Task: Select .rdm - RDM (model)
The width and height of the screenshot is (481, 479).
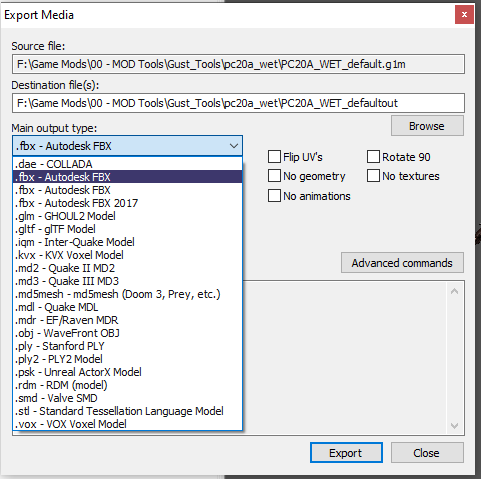Action: [127, 385]
